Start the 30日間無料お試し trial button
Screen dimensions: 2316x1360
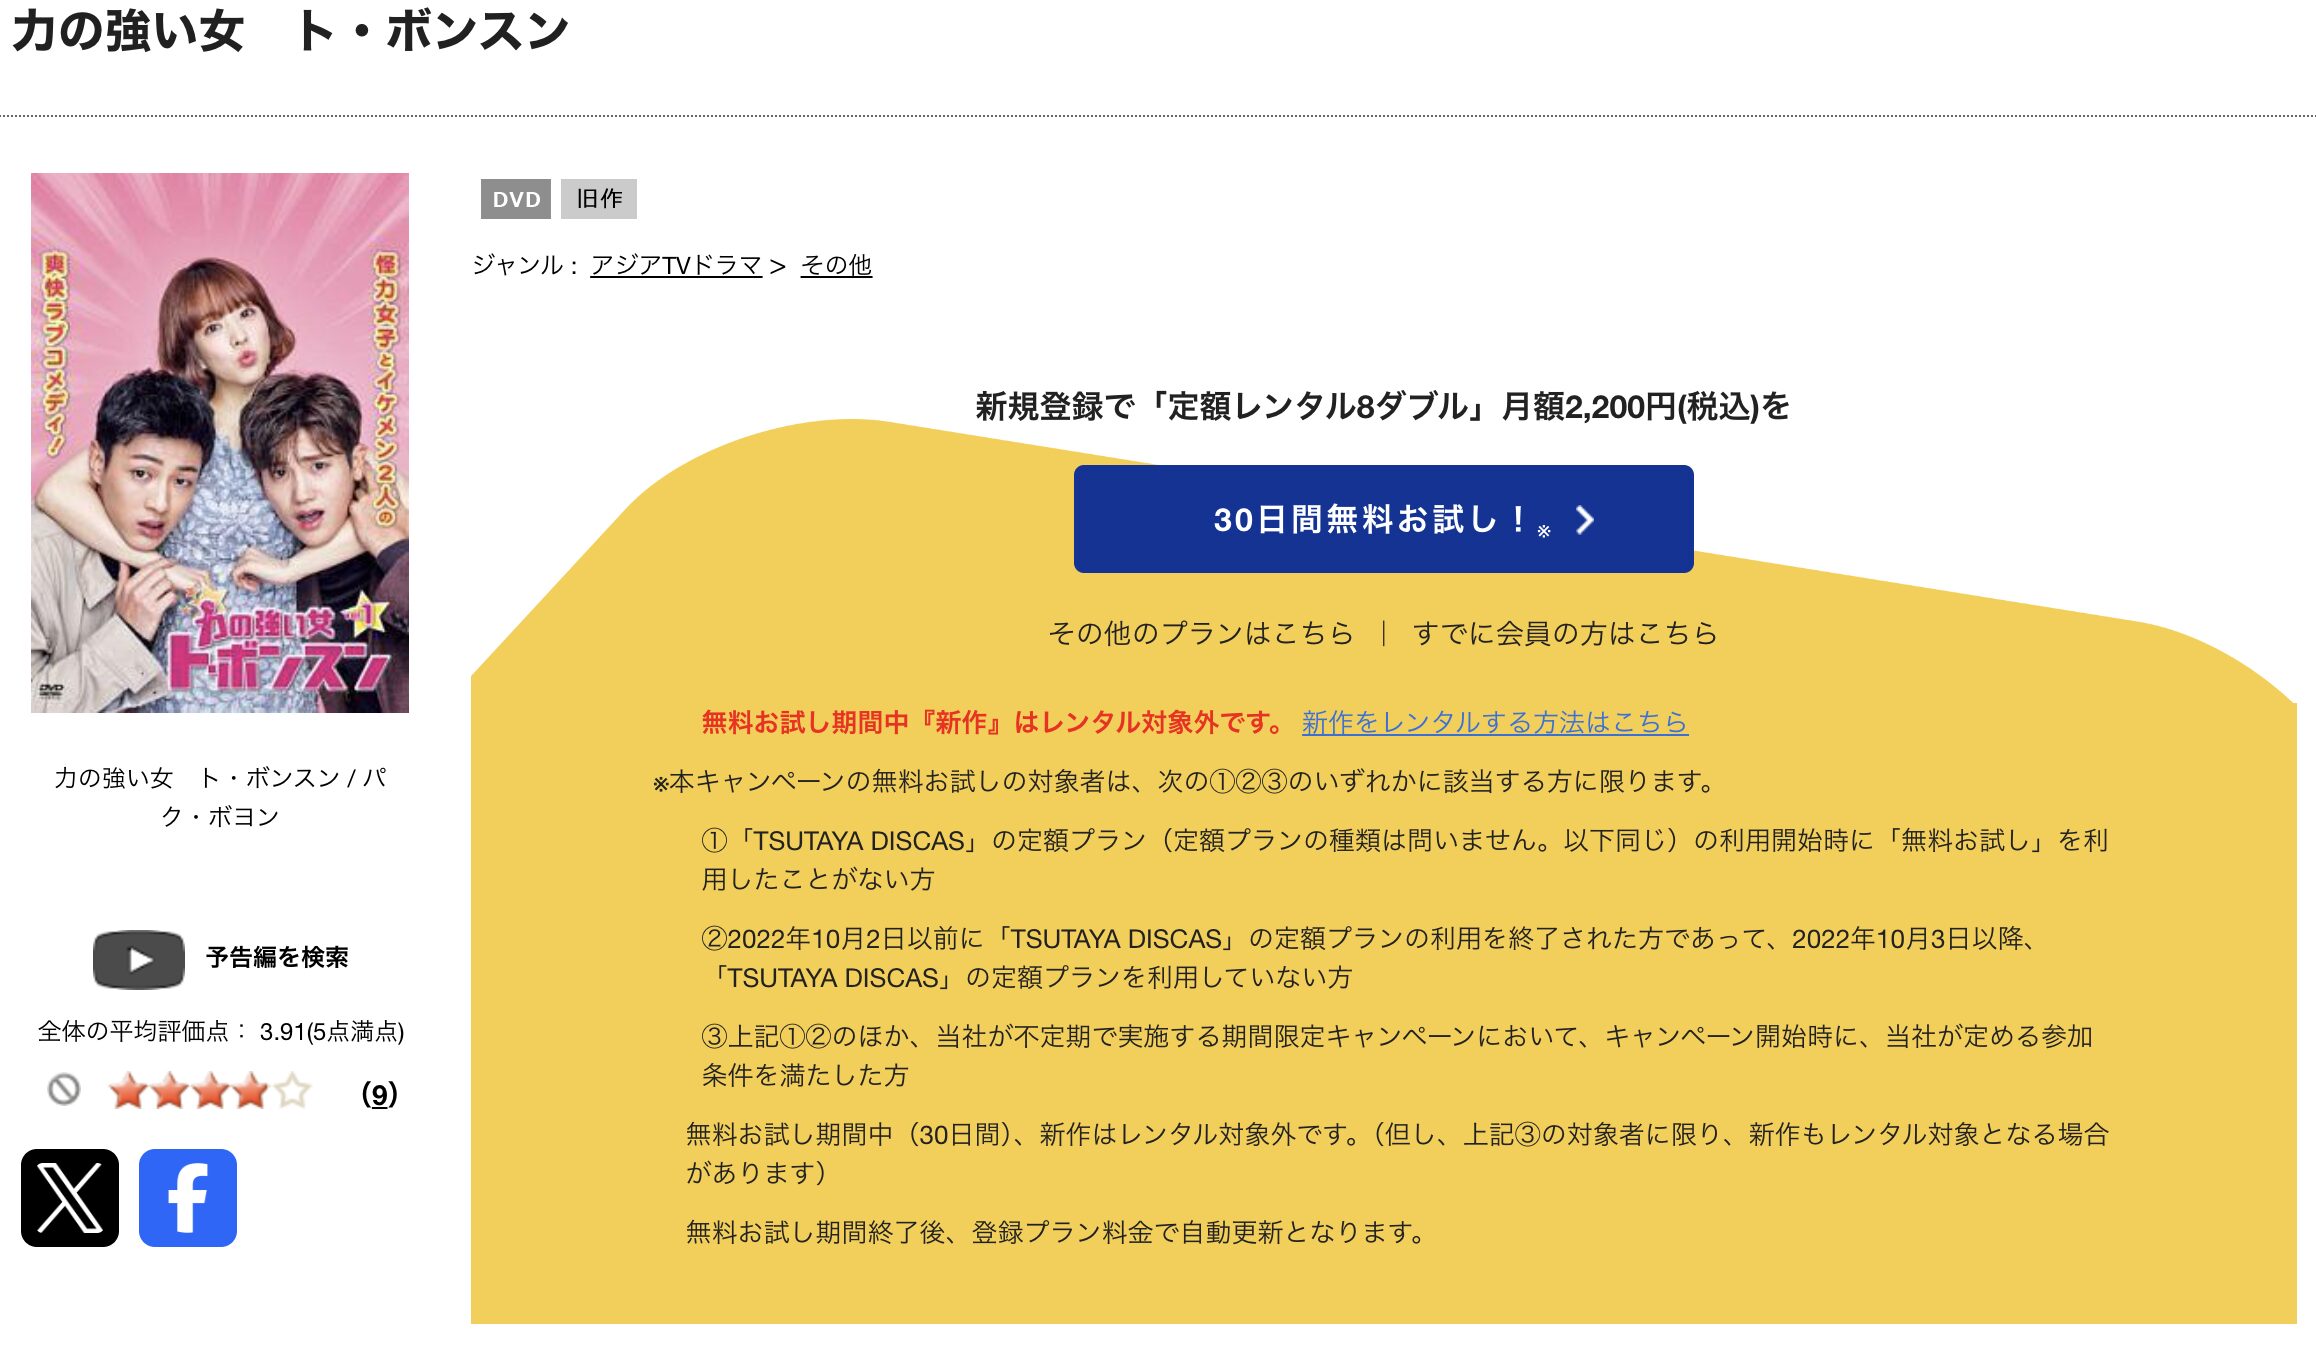1383,519
